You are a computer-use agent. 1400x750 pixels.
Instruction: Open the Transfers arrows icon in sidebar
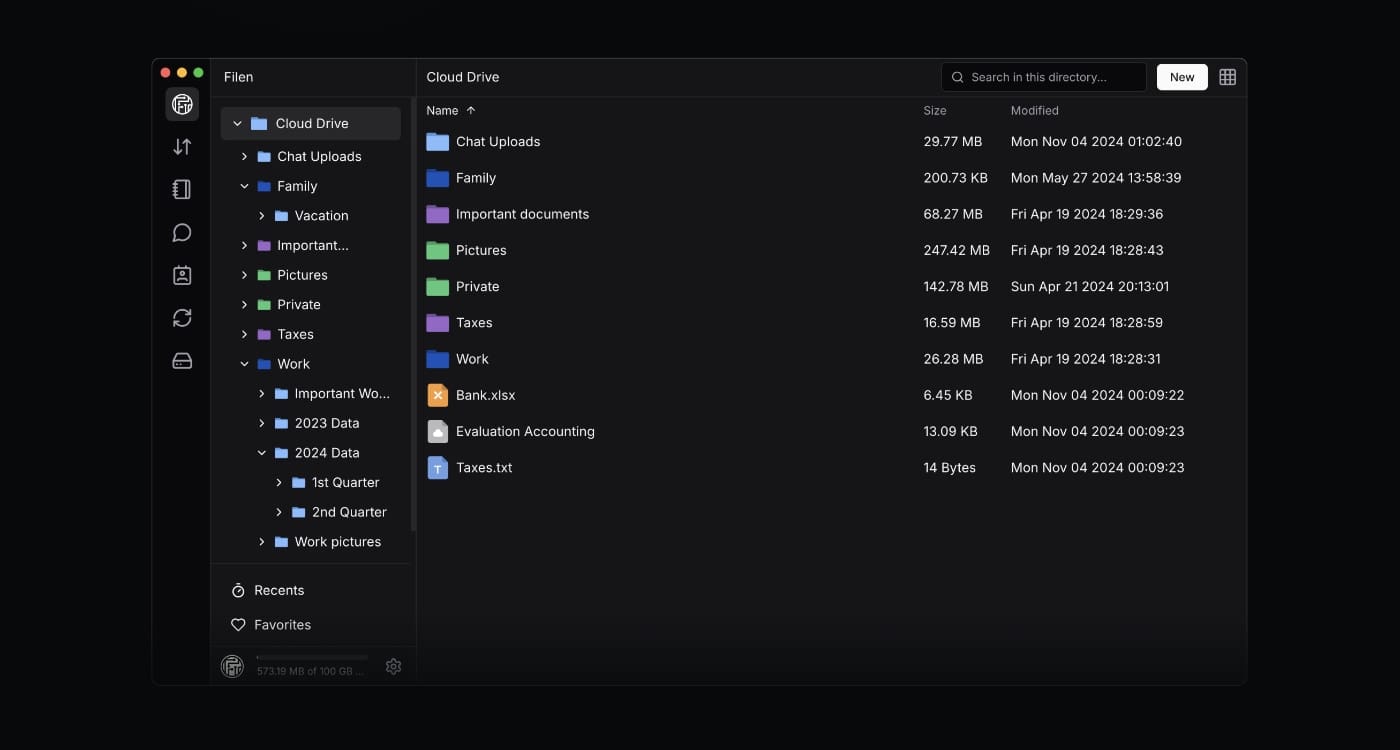[x=182, y=147]
